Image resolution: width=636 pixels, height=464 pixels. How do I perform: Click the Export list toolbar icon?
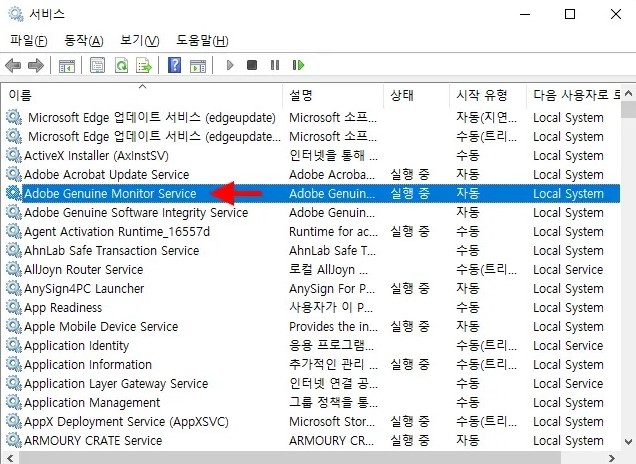[x=144, y=65]
